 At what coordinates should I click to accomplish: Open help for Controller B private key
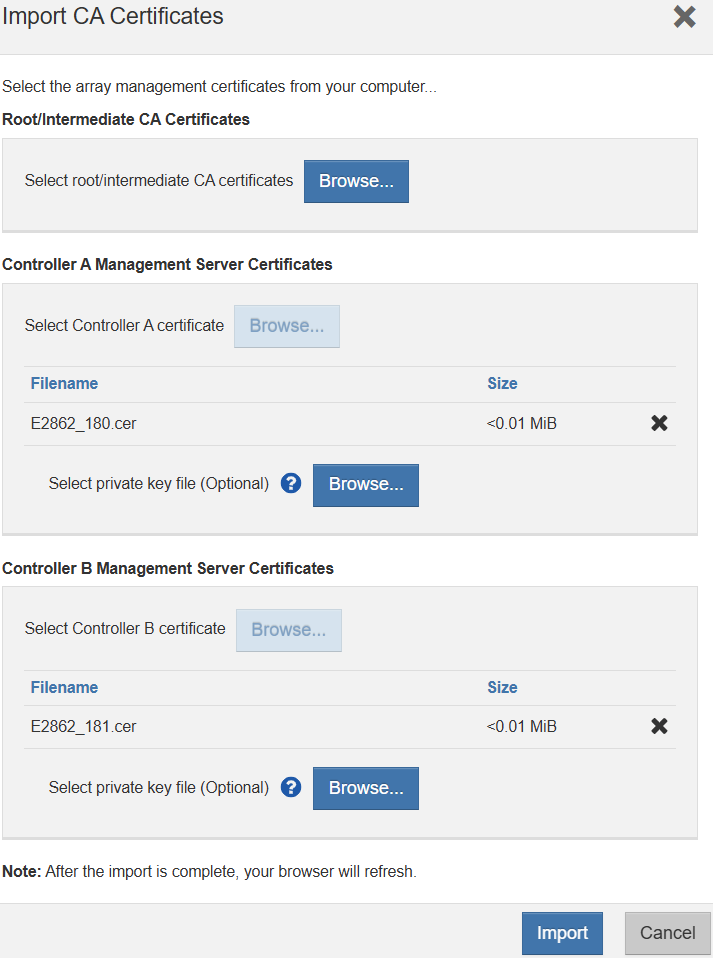pos(291,787)
